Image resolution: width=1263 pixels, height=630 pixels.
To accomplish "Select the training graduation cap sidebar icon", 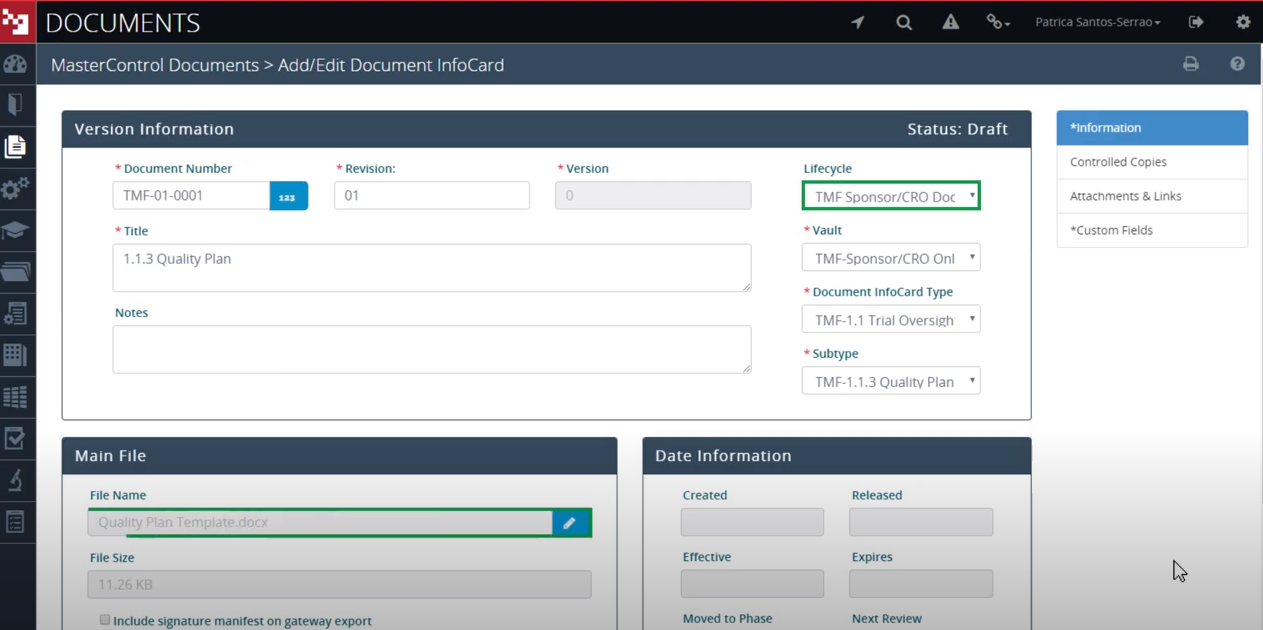I will 16,230.
